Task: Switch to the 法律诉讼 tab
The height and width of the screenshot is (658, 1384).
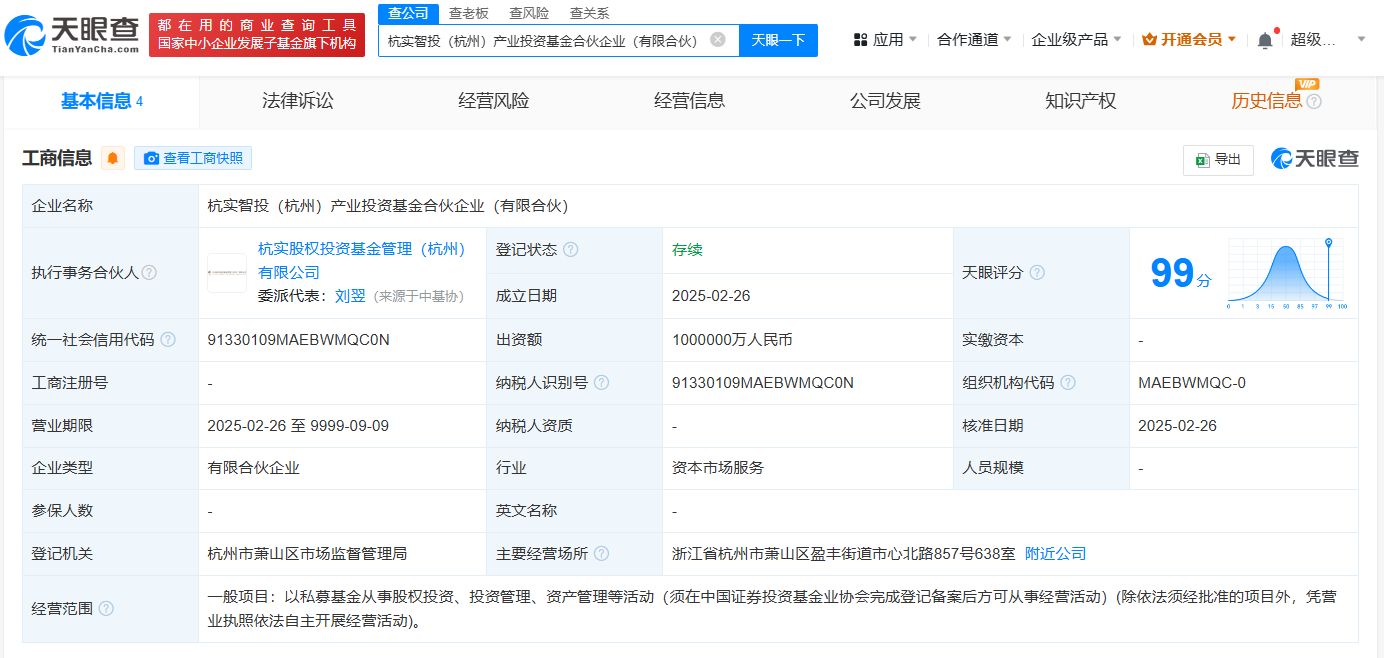Action: coord(298,101)
